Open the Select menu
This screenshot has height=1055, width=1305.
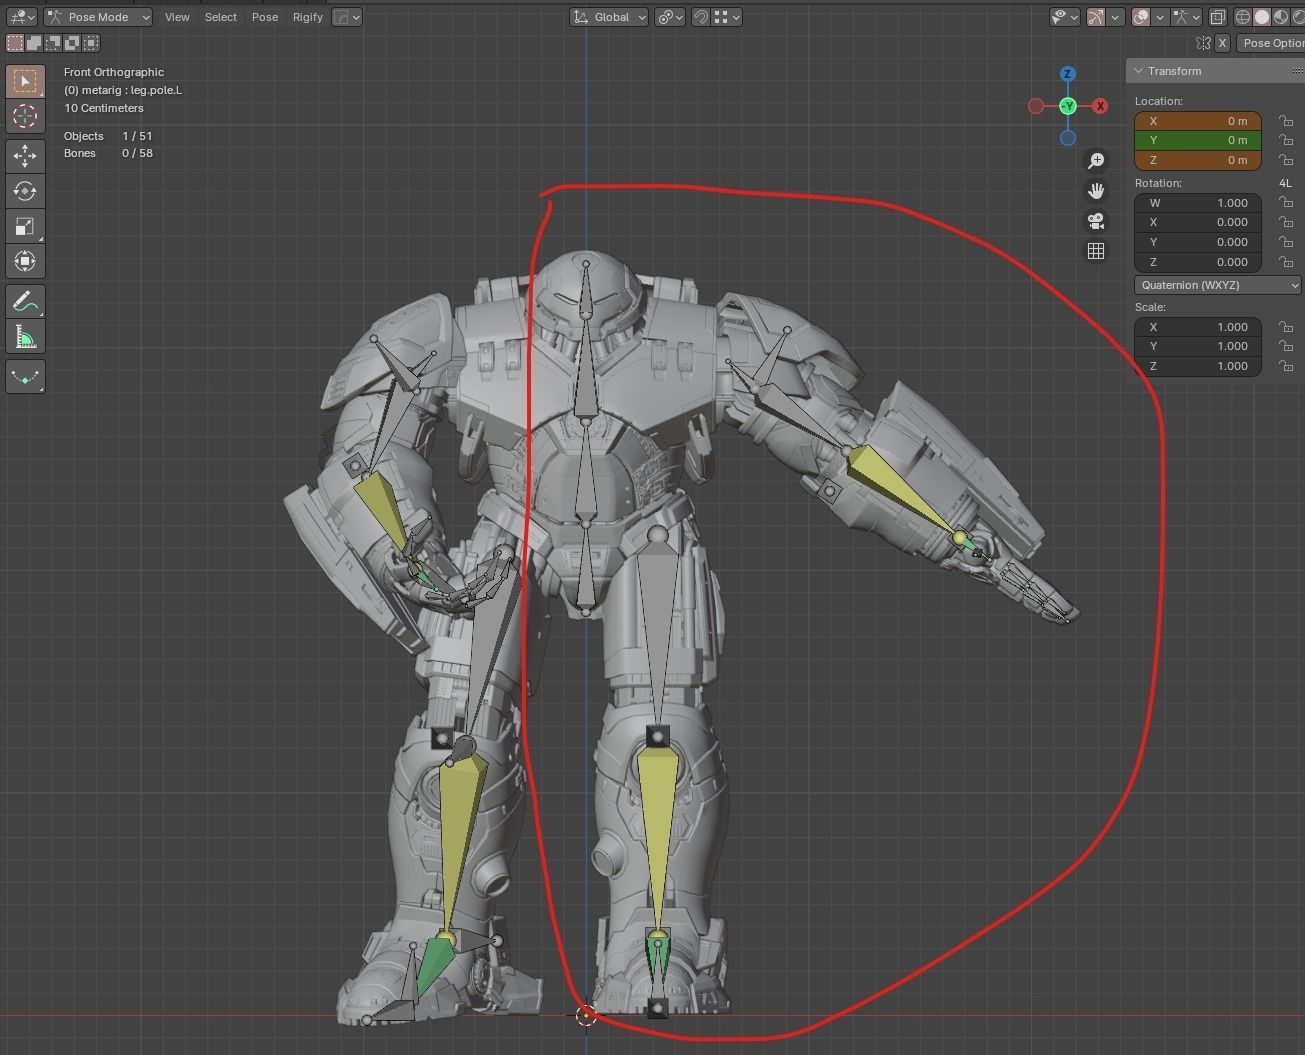221,17
